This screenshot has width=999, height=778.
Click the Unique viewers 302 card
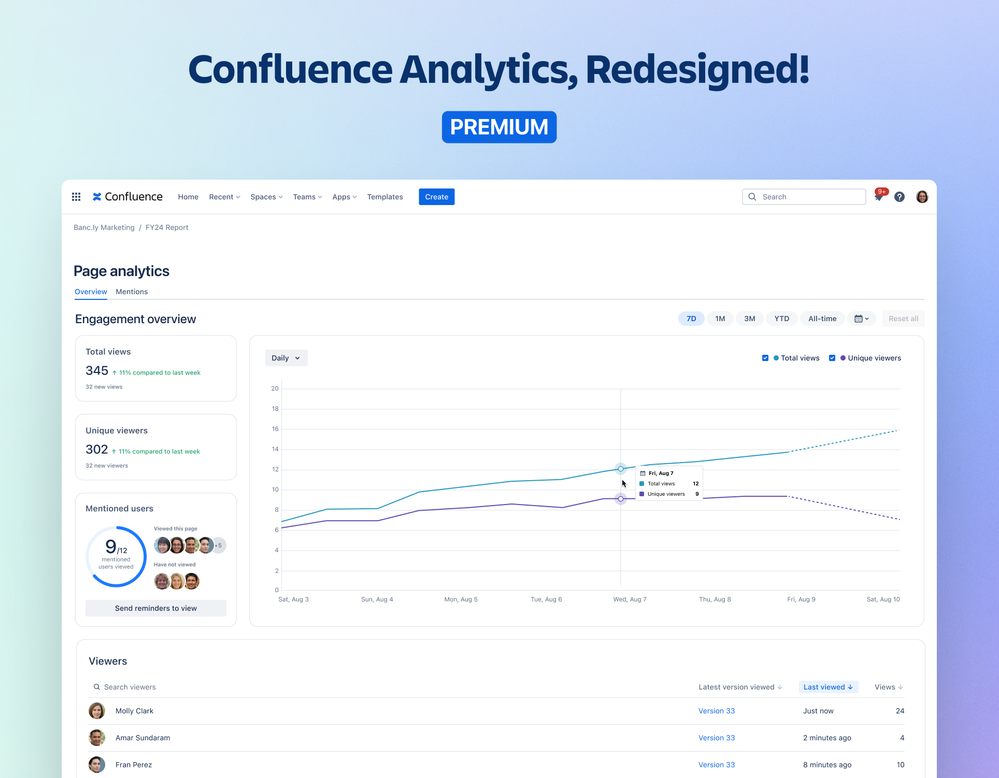click(x=156, y=447)
